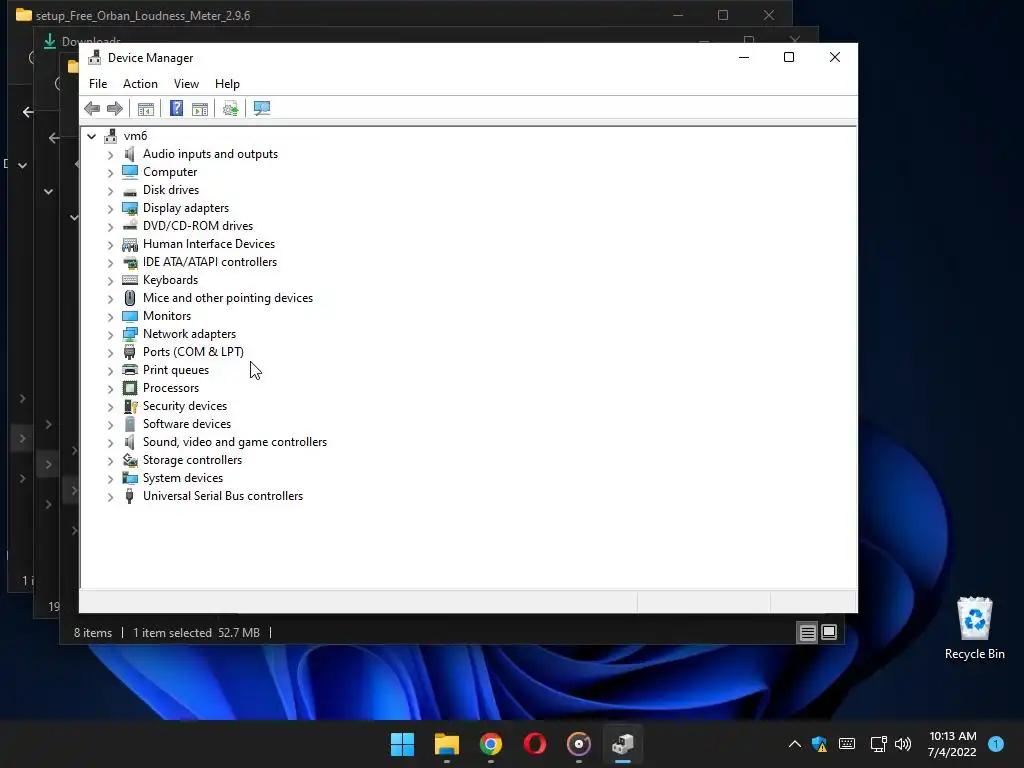1024x768 pixels.
Task: Select the Human Interface Devices icon
Action: coord(130,244)
